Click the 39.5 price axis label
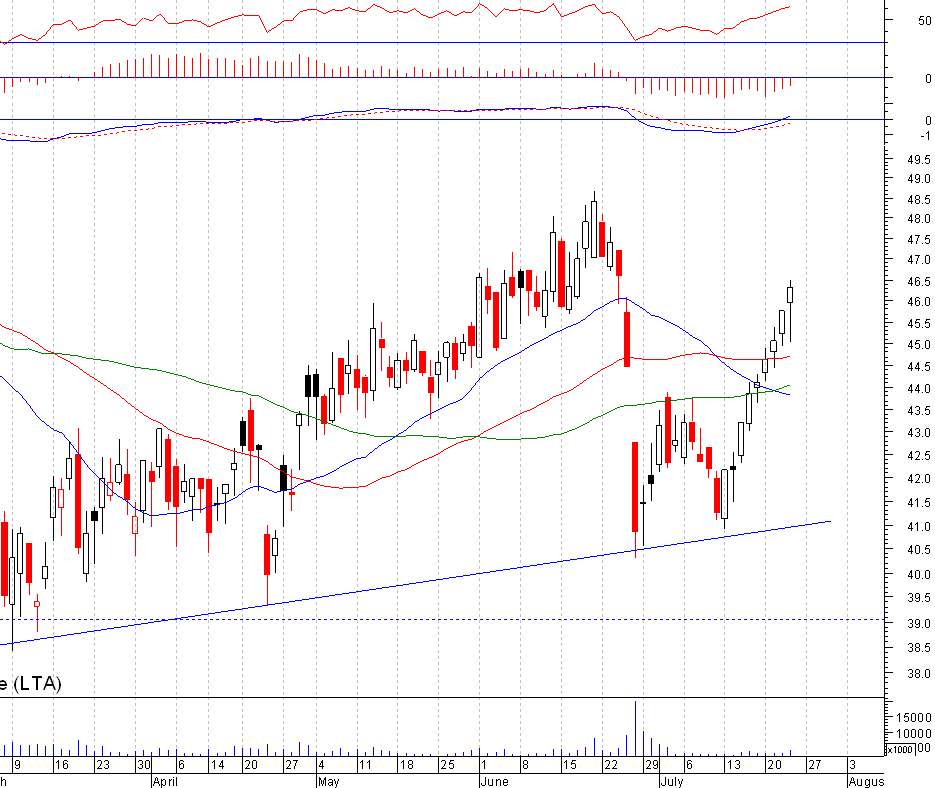The width and height of the screenshot is (935, 788). [x=918, y=598]
